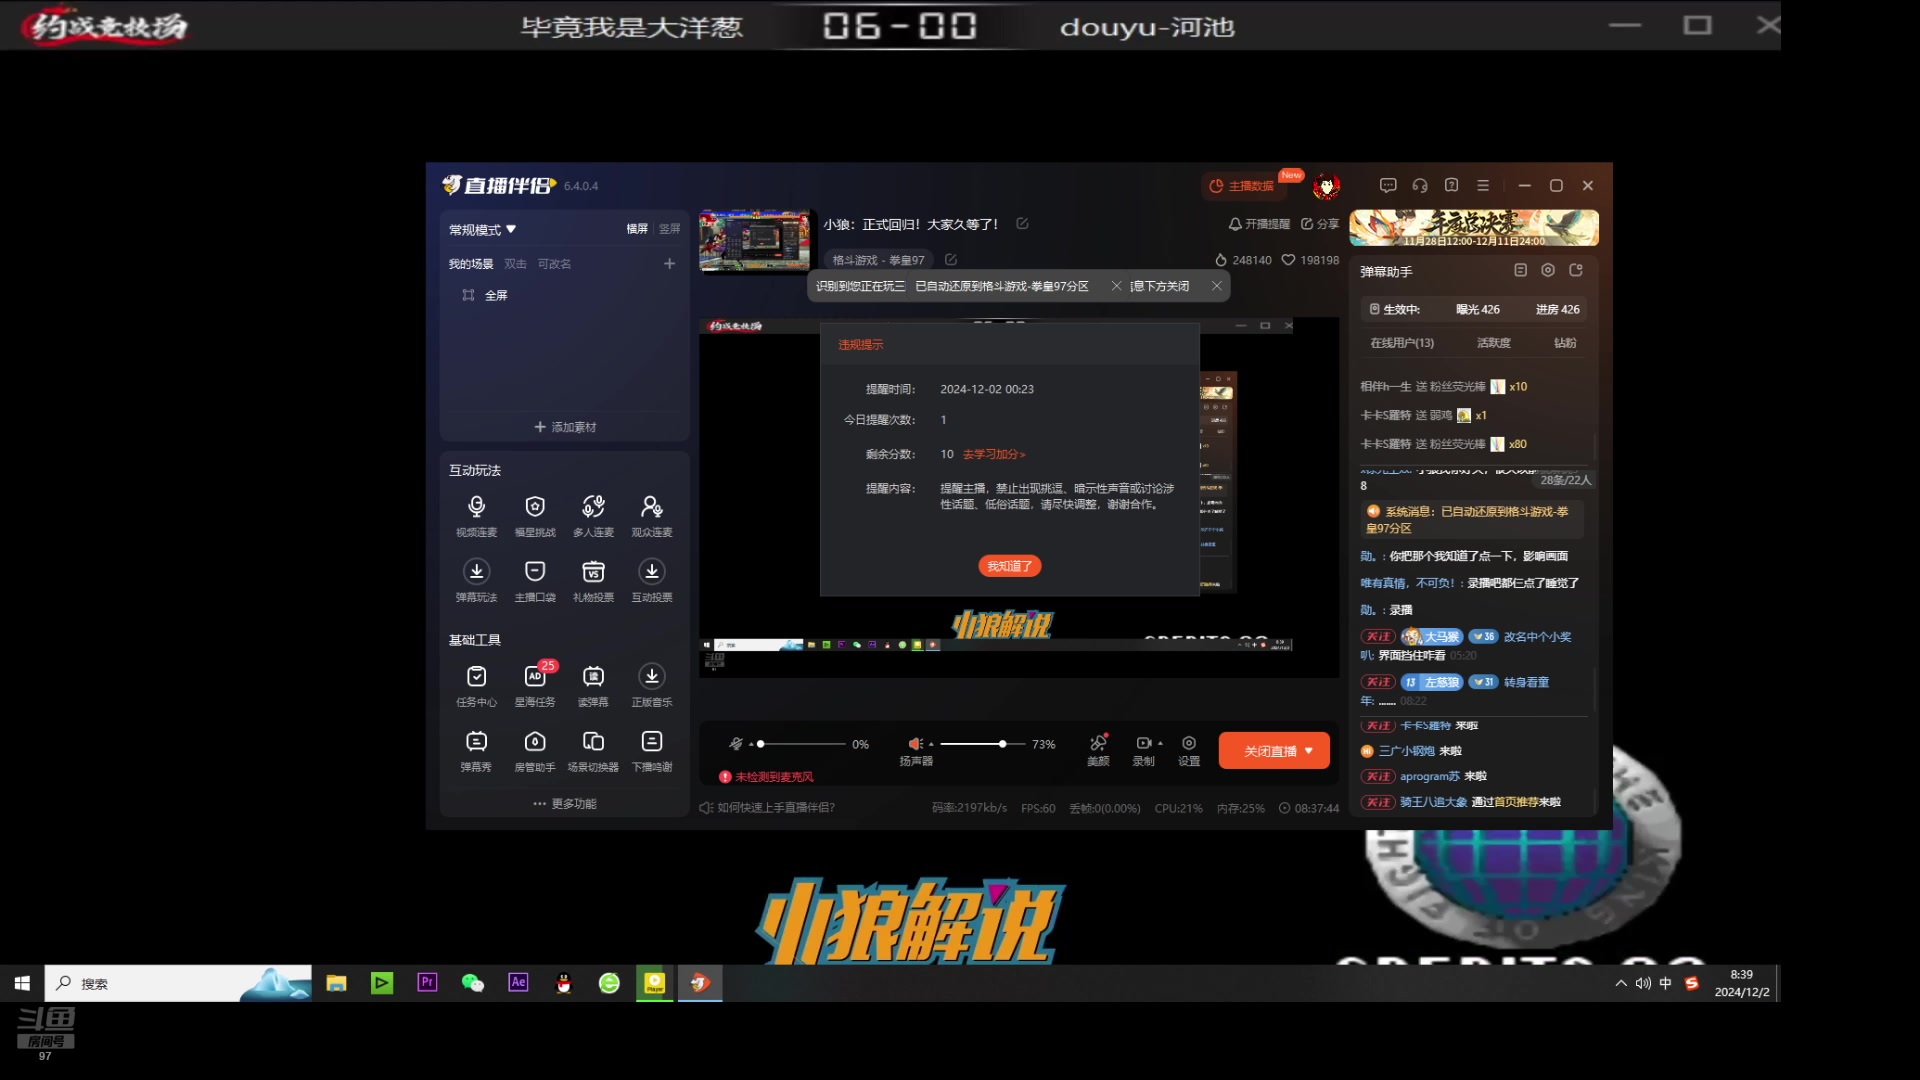This screenshot has height=1080, width=1920.
Task: Switch to 竖屏 portrait mode
Action: pos(670,229)
